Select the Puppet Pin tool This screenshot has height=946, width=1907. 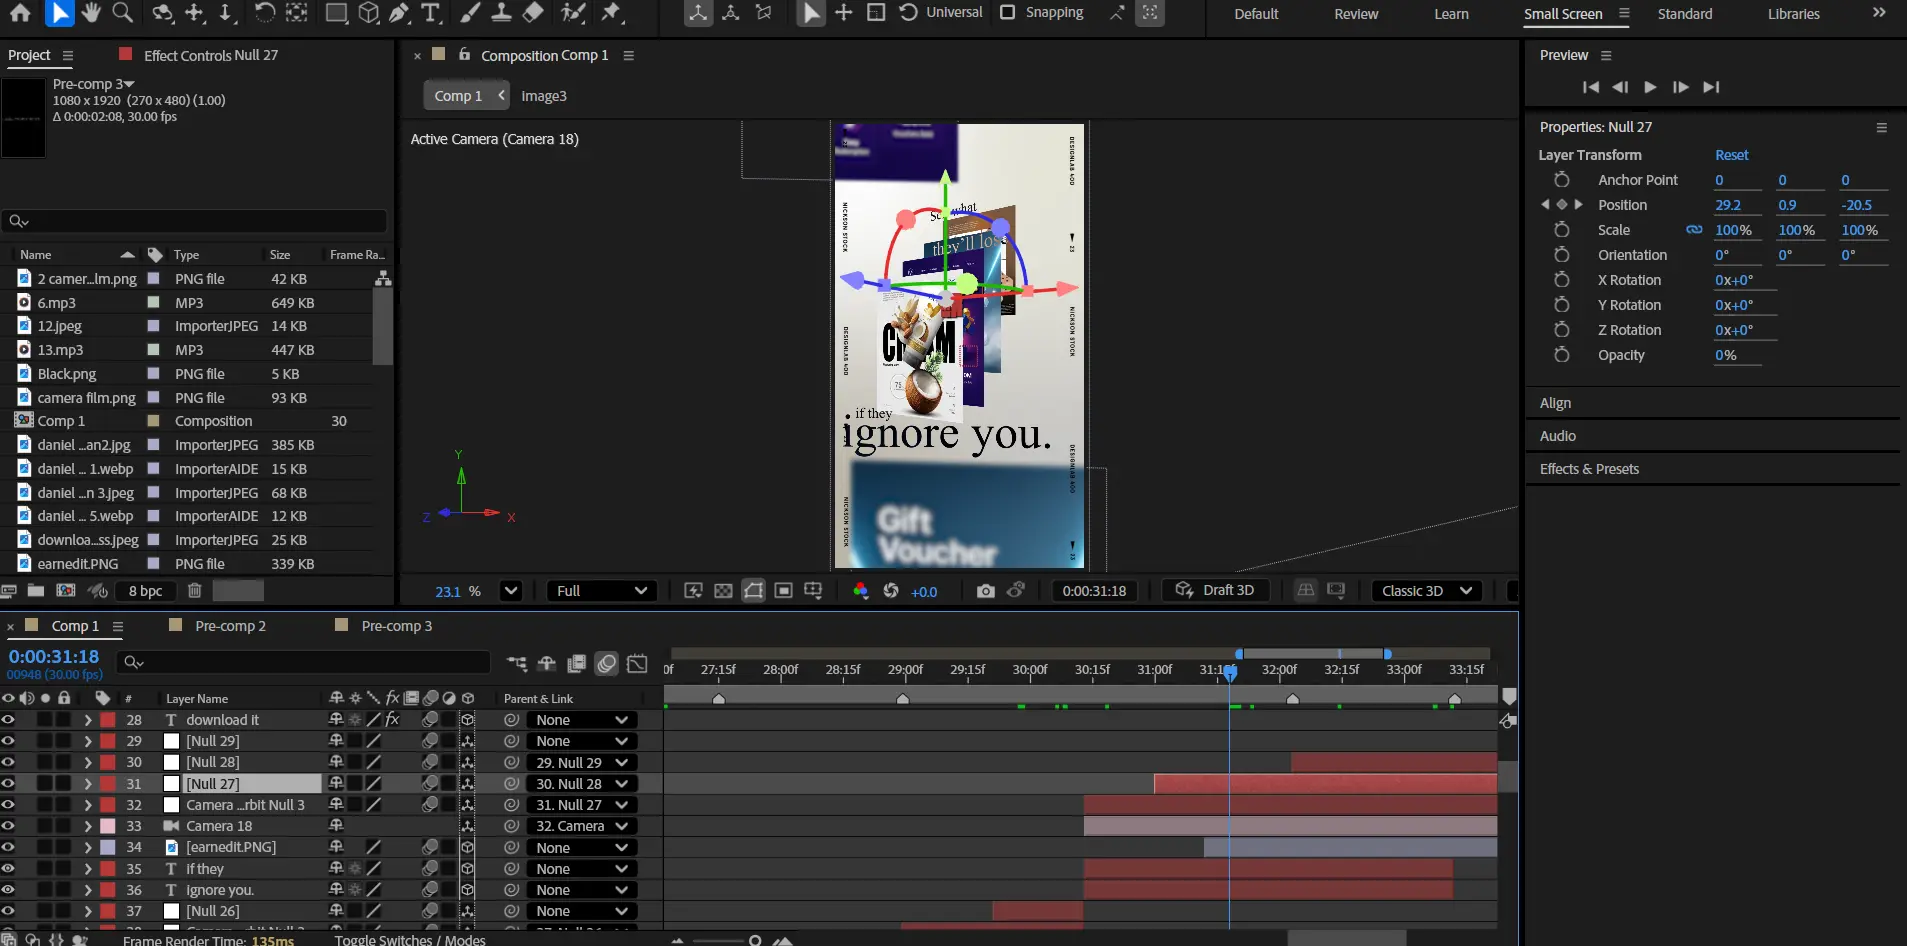(611, 13)
